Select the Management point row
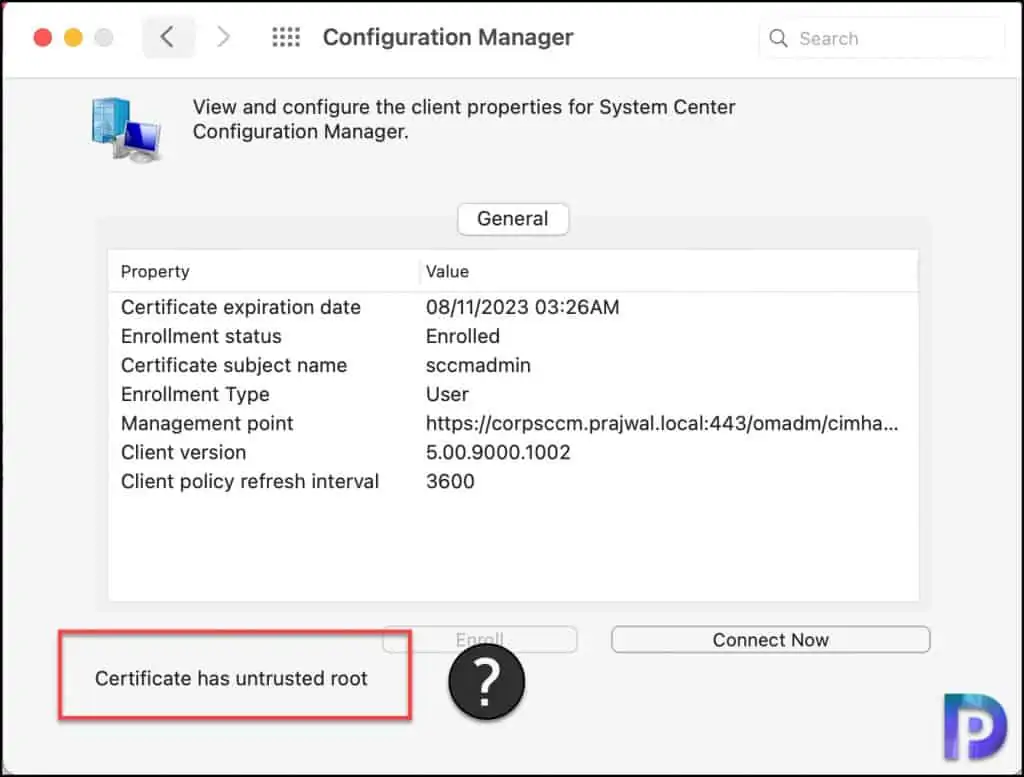 [513, 423]
